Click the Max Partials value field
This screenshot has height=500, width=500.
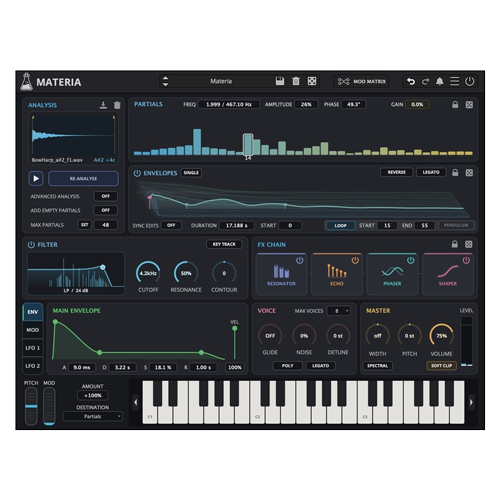106,225
